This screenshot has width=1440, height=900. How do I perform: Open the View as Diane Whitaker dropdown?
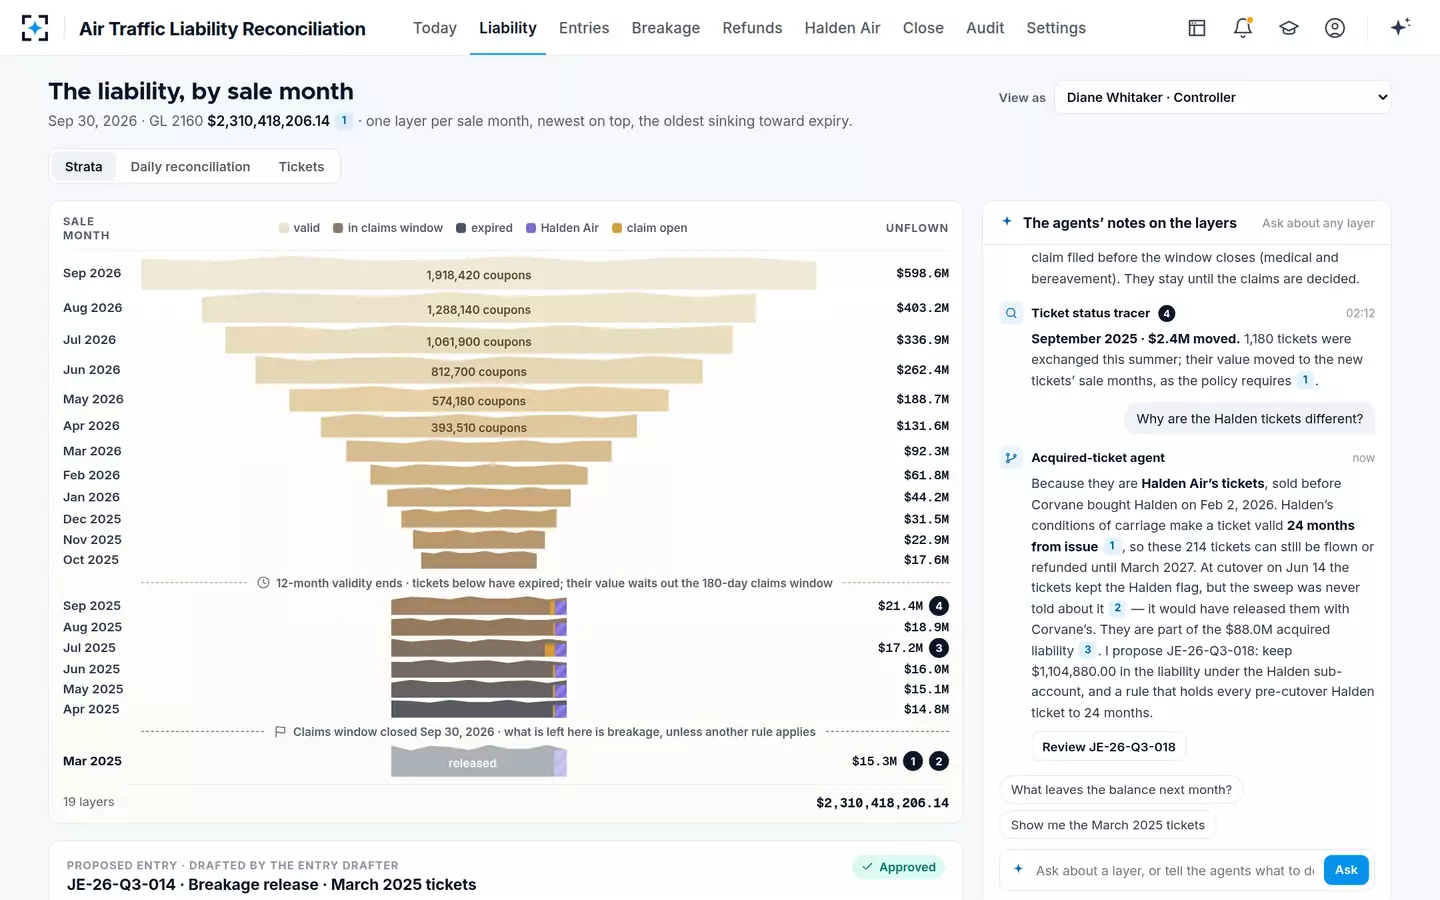tap(1222, 97)
